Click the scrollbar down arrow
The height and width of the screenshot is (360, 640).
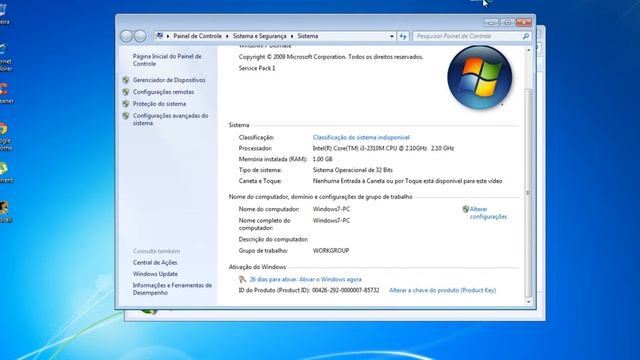point(529,302)
